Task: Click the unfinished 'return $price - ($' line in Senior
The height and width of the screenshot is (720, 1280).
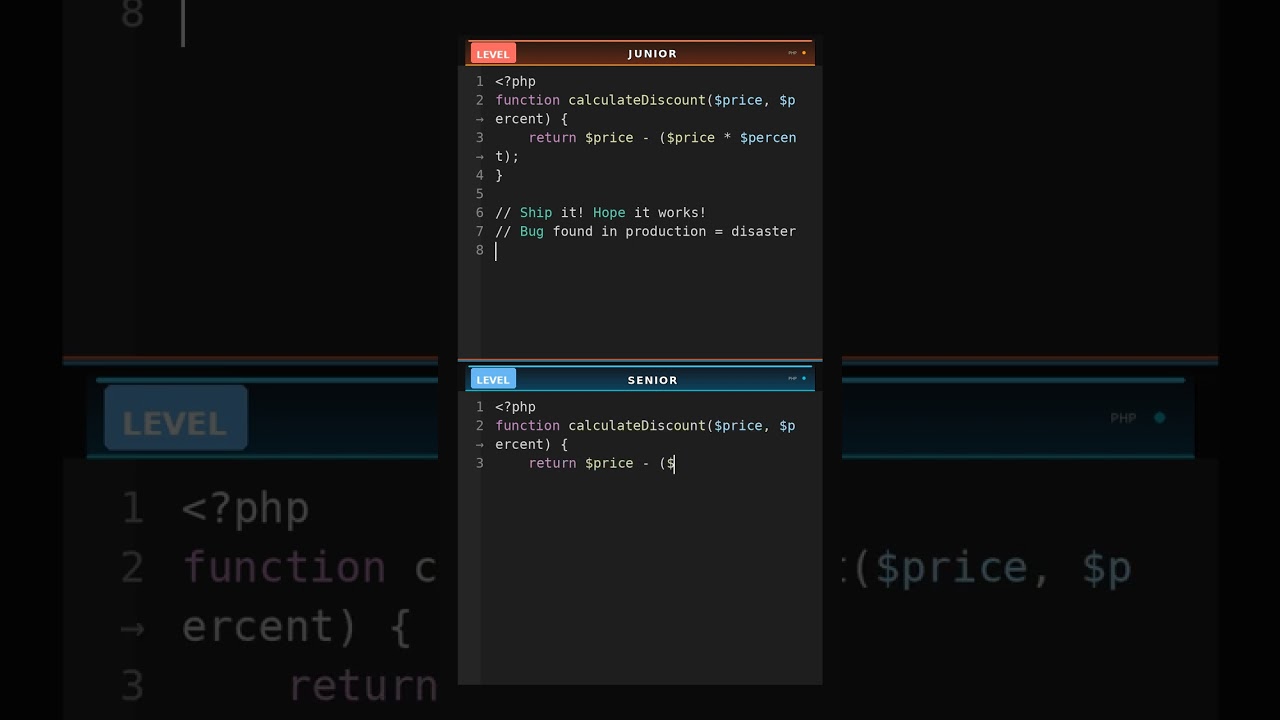Action: [x=602, y=463]
